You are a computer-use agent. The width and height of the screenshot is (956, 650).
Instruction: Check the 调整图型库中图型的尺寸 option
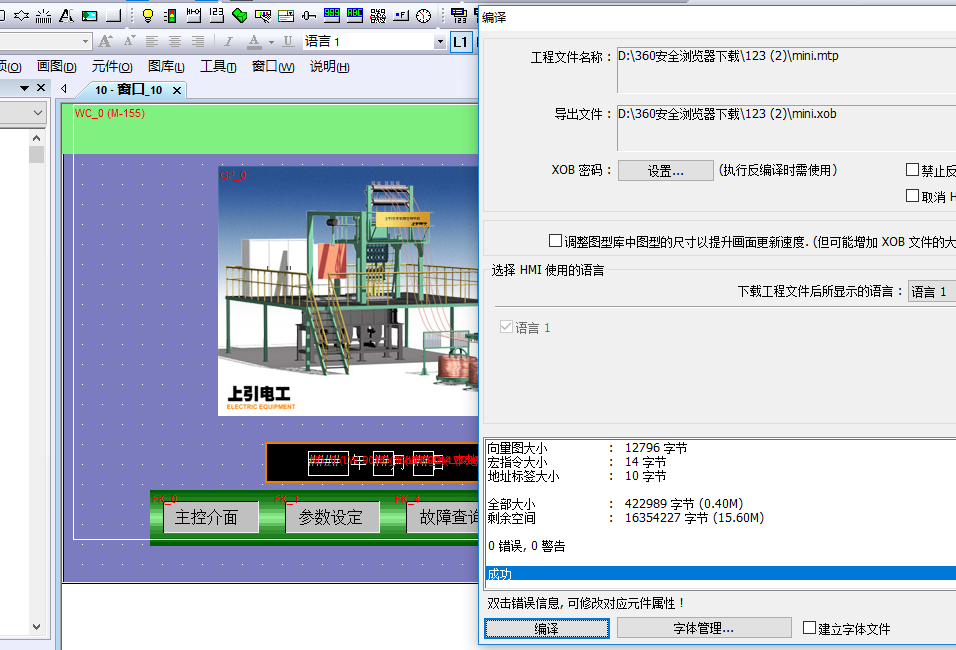click(x=556, y=241)
